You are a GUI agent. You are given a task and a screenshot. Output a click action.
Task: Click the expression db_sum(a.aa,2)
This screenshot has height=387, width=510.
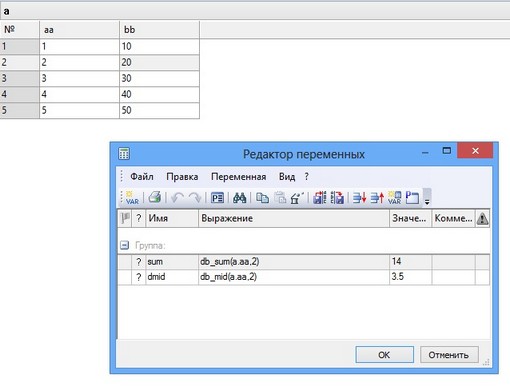pyautogui.click(x=229, y=262)
